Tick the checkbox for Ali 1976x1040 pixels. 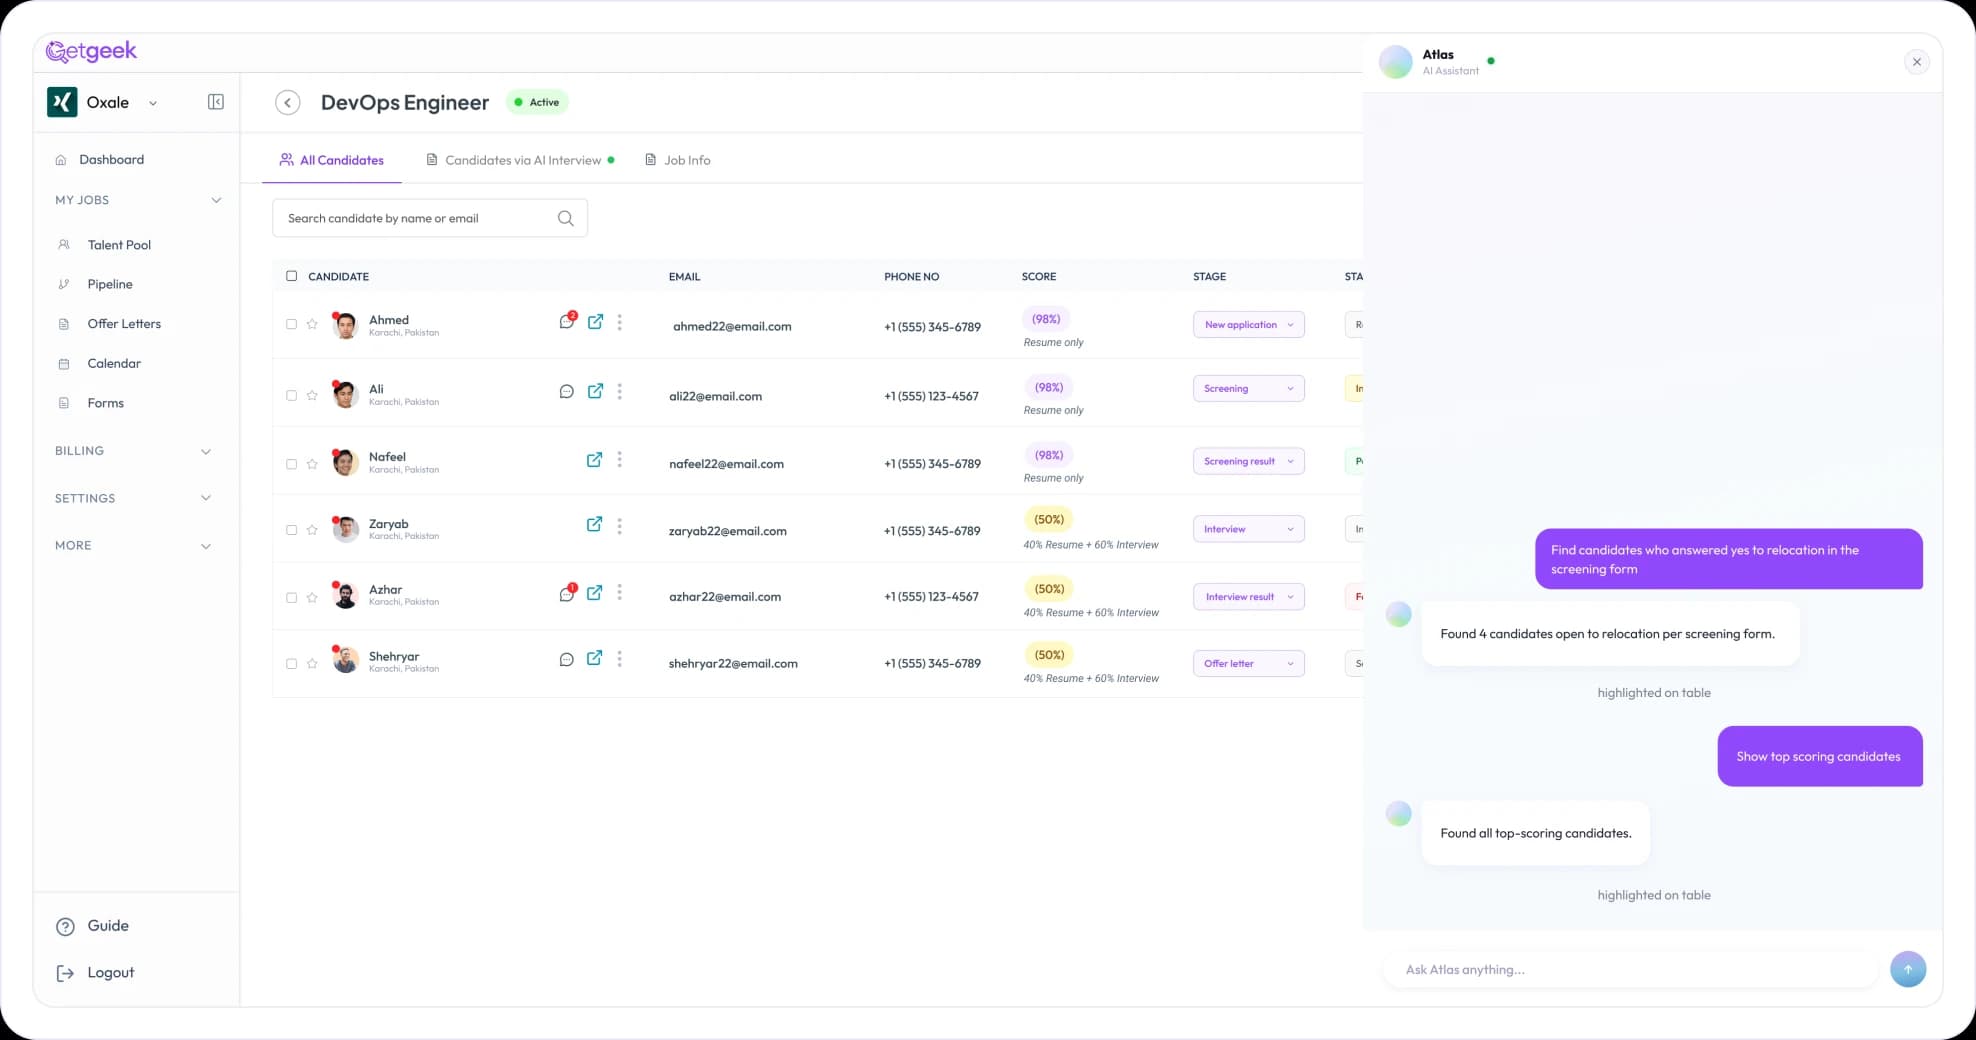click(291, 395)
